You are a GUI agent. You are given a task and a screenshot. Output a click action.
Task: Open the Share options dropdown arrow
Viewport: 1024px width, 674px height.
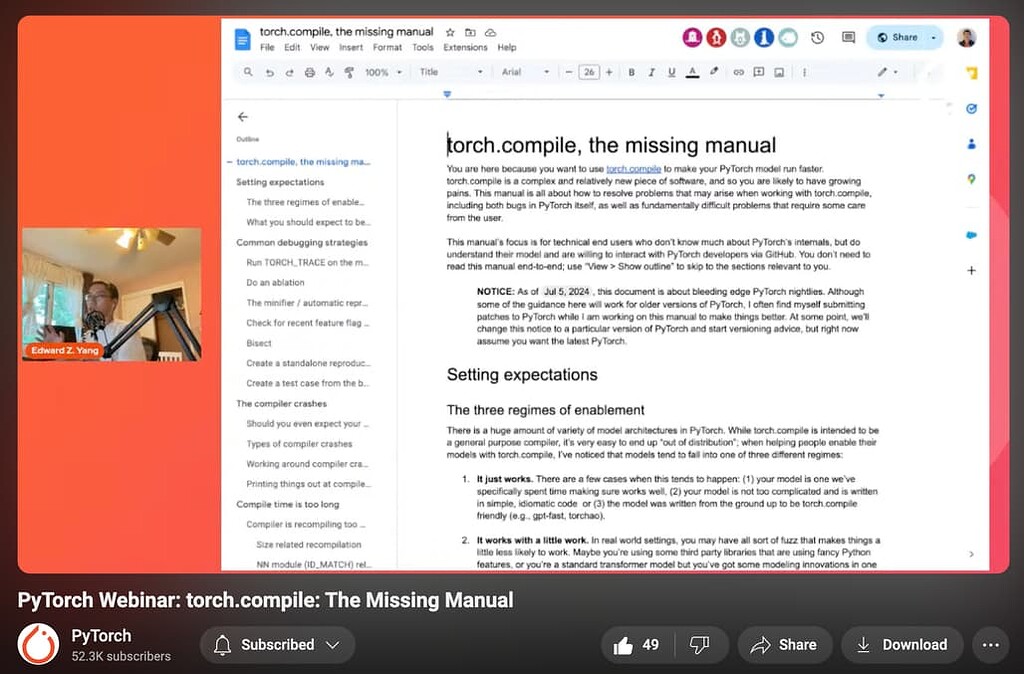934,38
